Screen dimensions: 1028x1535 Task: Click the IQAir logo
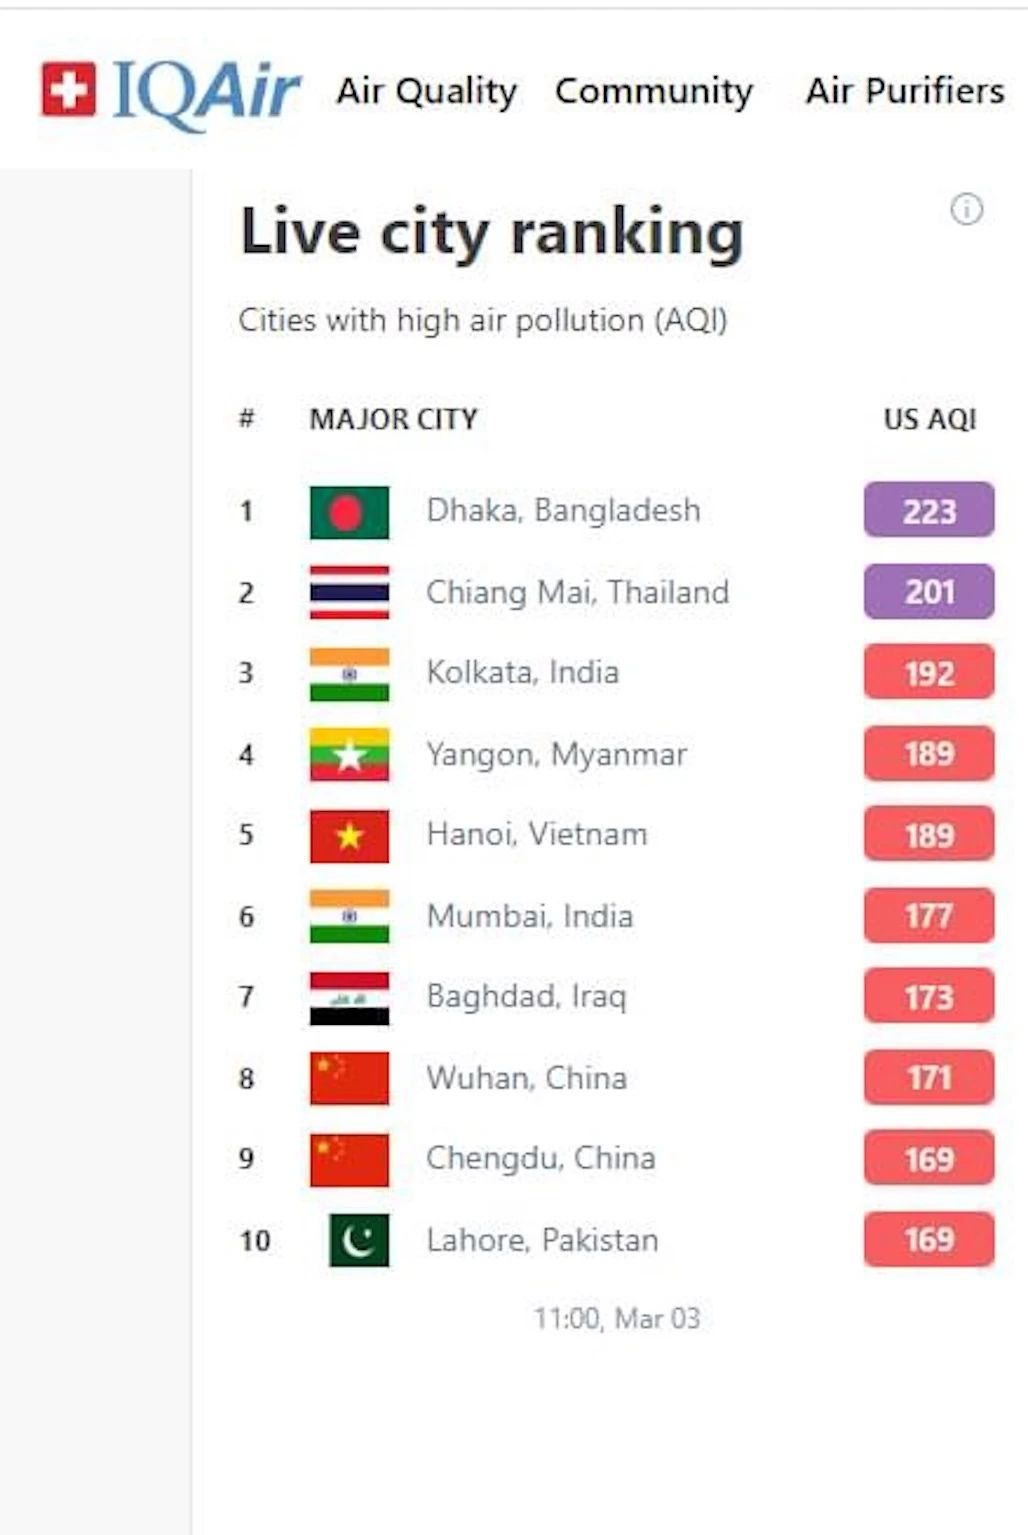point(170,92)
